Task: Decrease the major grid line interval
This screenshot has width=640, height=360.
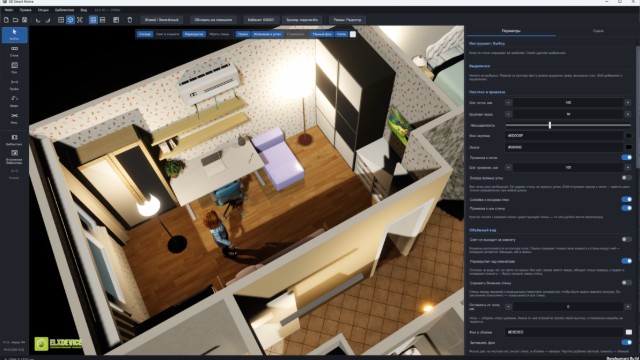Action: (x=508, y=114)
